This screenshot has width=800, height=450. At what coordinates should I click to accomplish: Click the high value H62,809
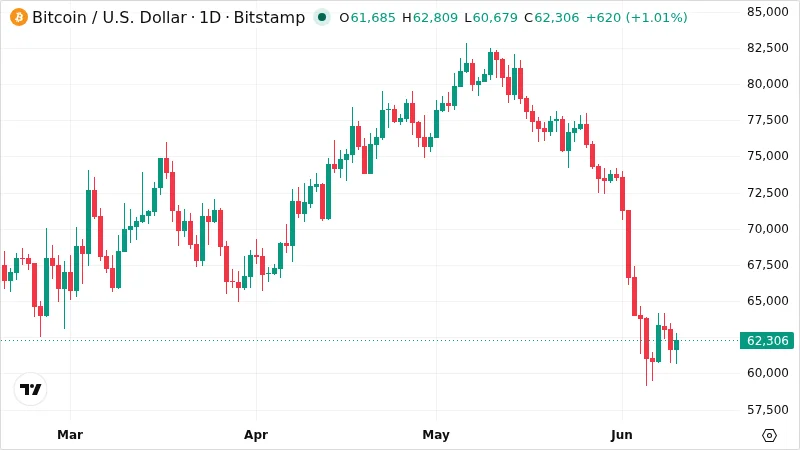[430, 18]
